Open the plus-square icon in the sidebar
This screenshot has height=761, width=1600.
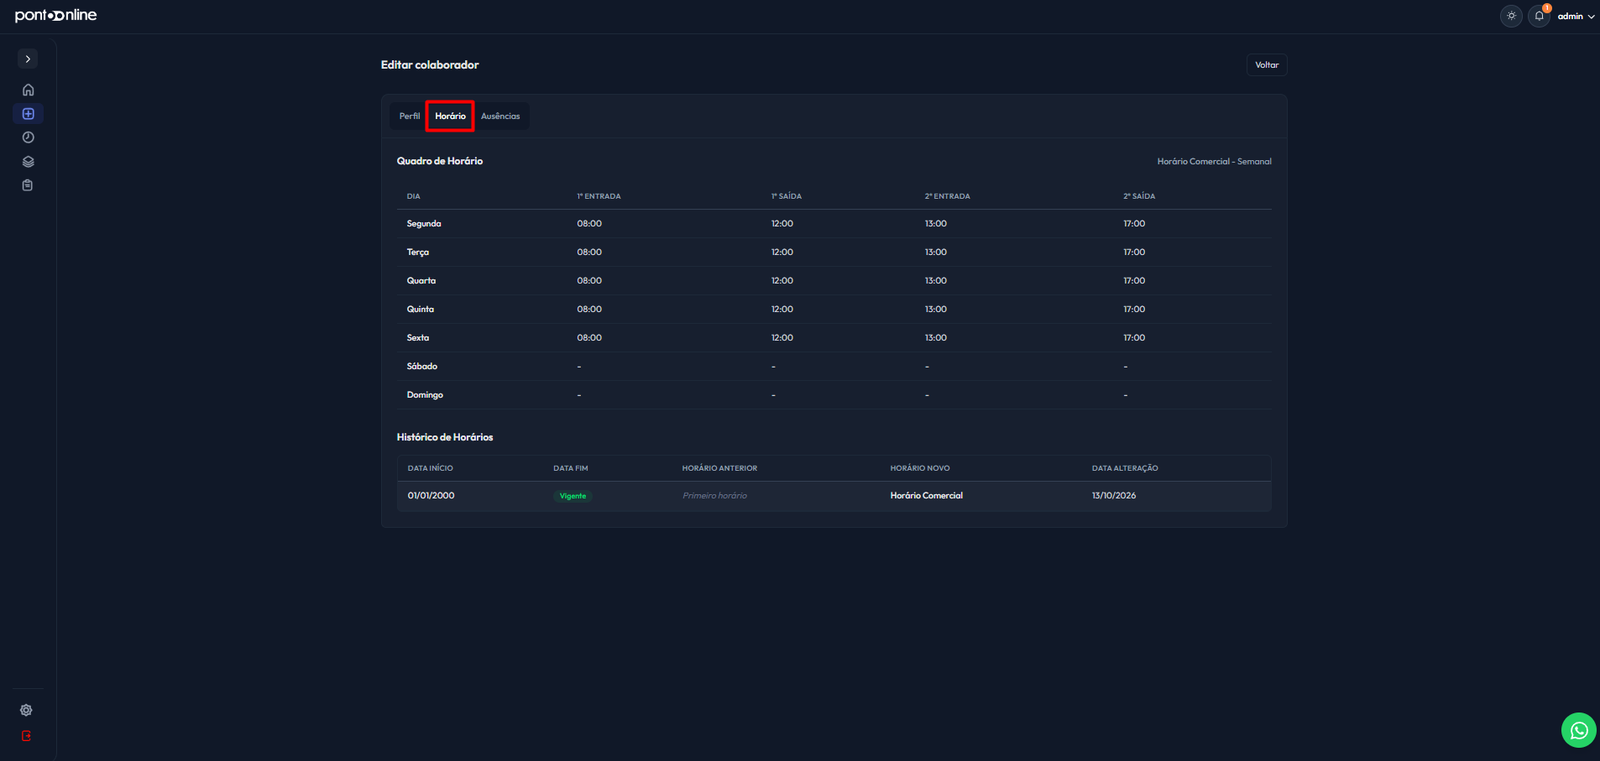(28, 114)
